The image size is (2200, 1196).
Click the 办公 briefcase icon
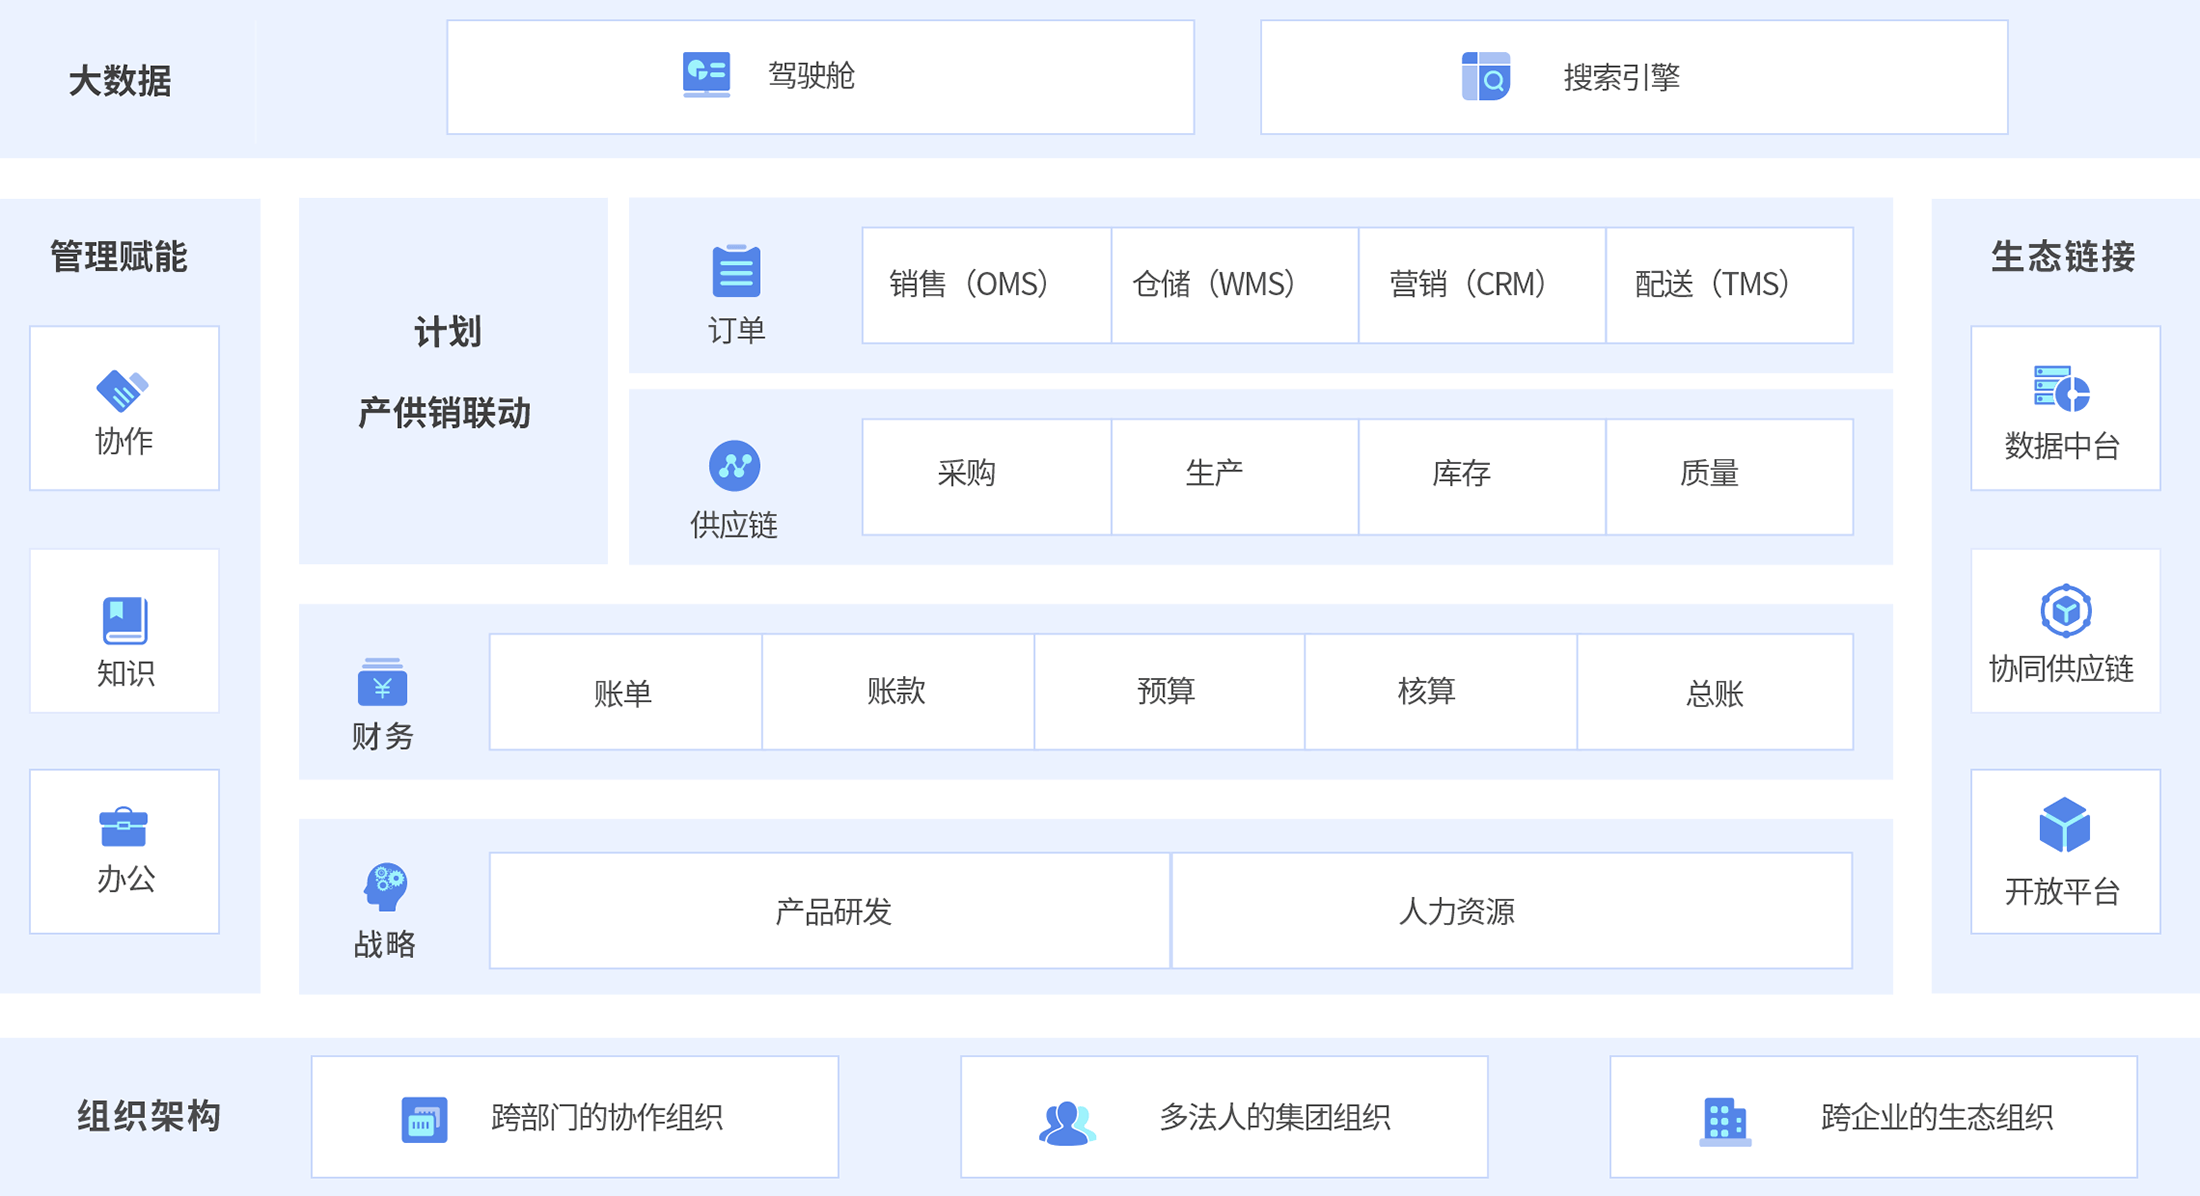[124, 828]
